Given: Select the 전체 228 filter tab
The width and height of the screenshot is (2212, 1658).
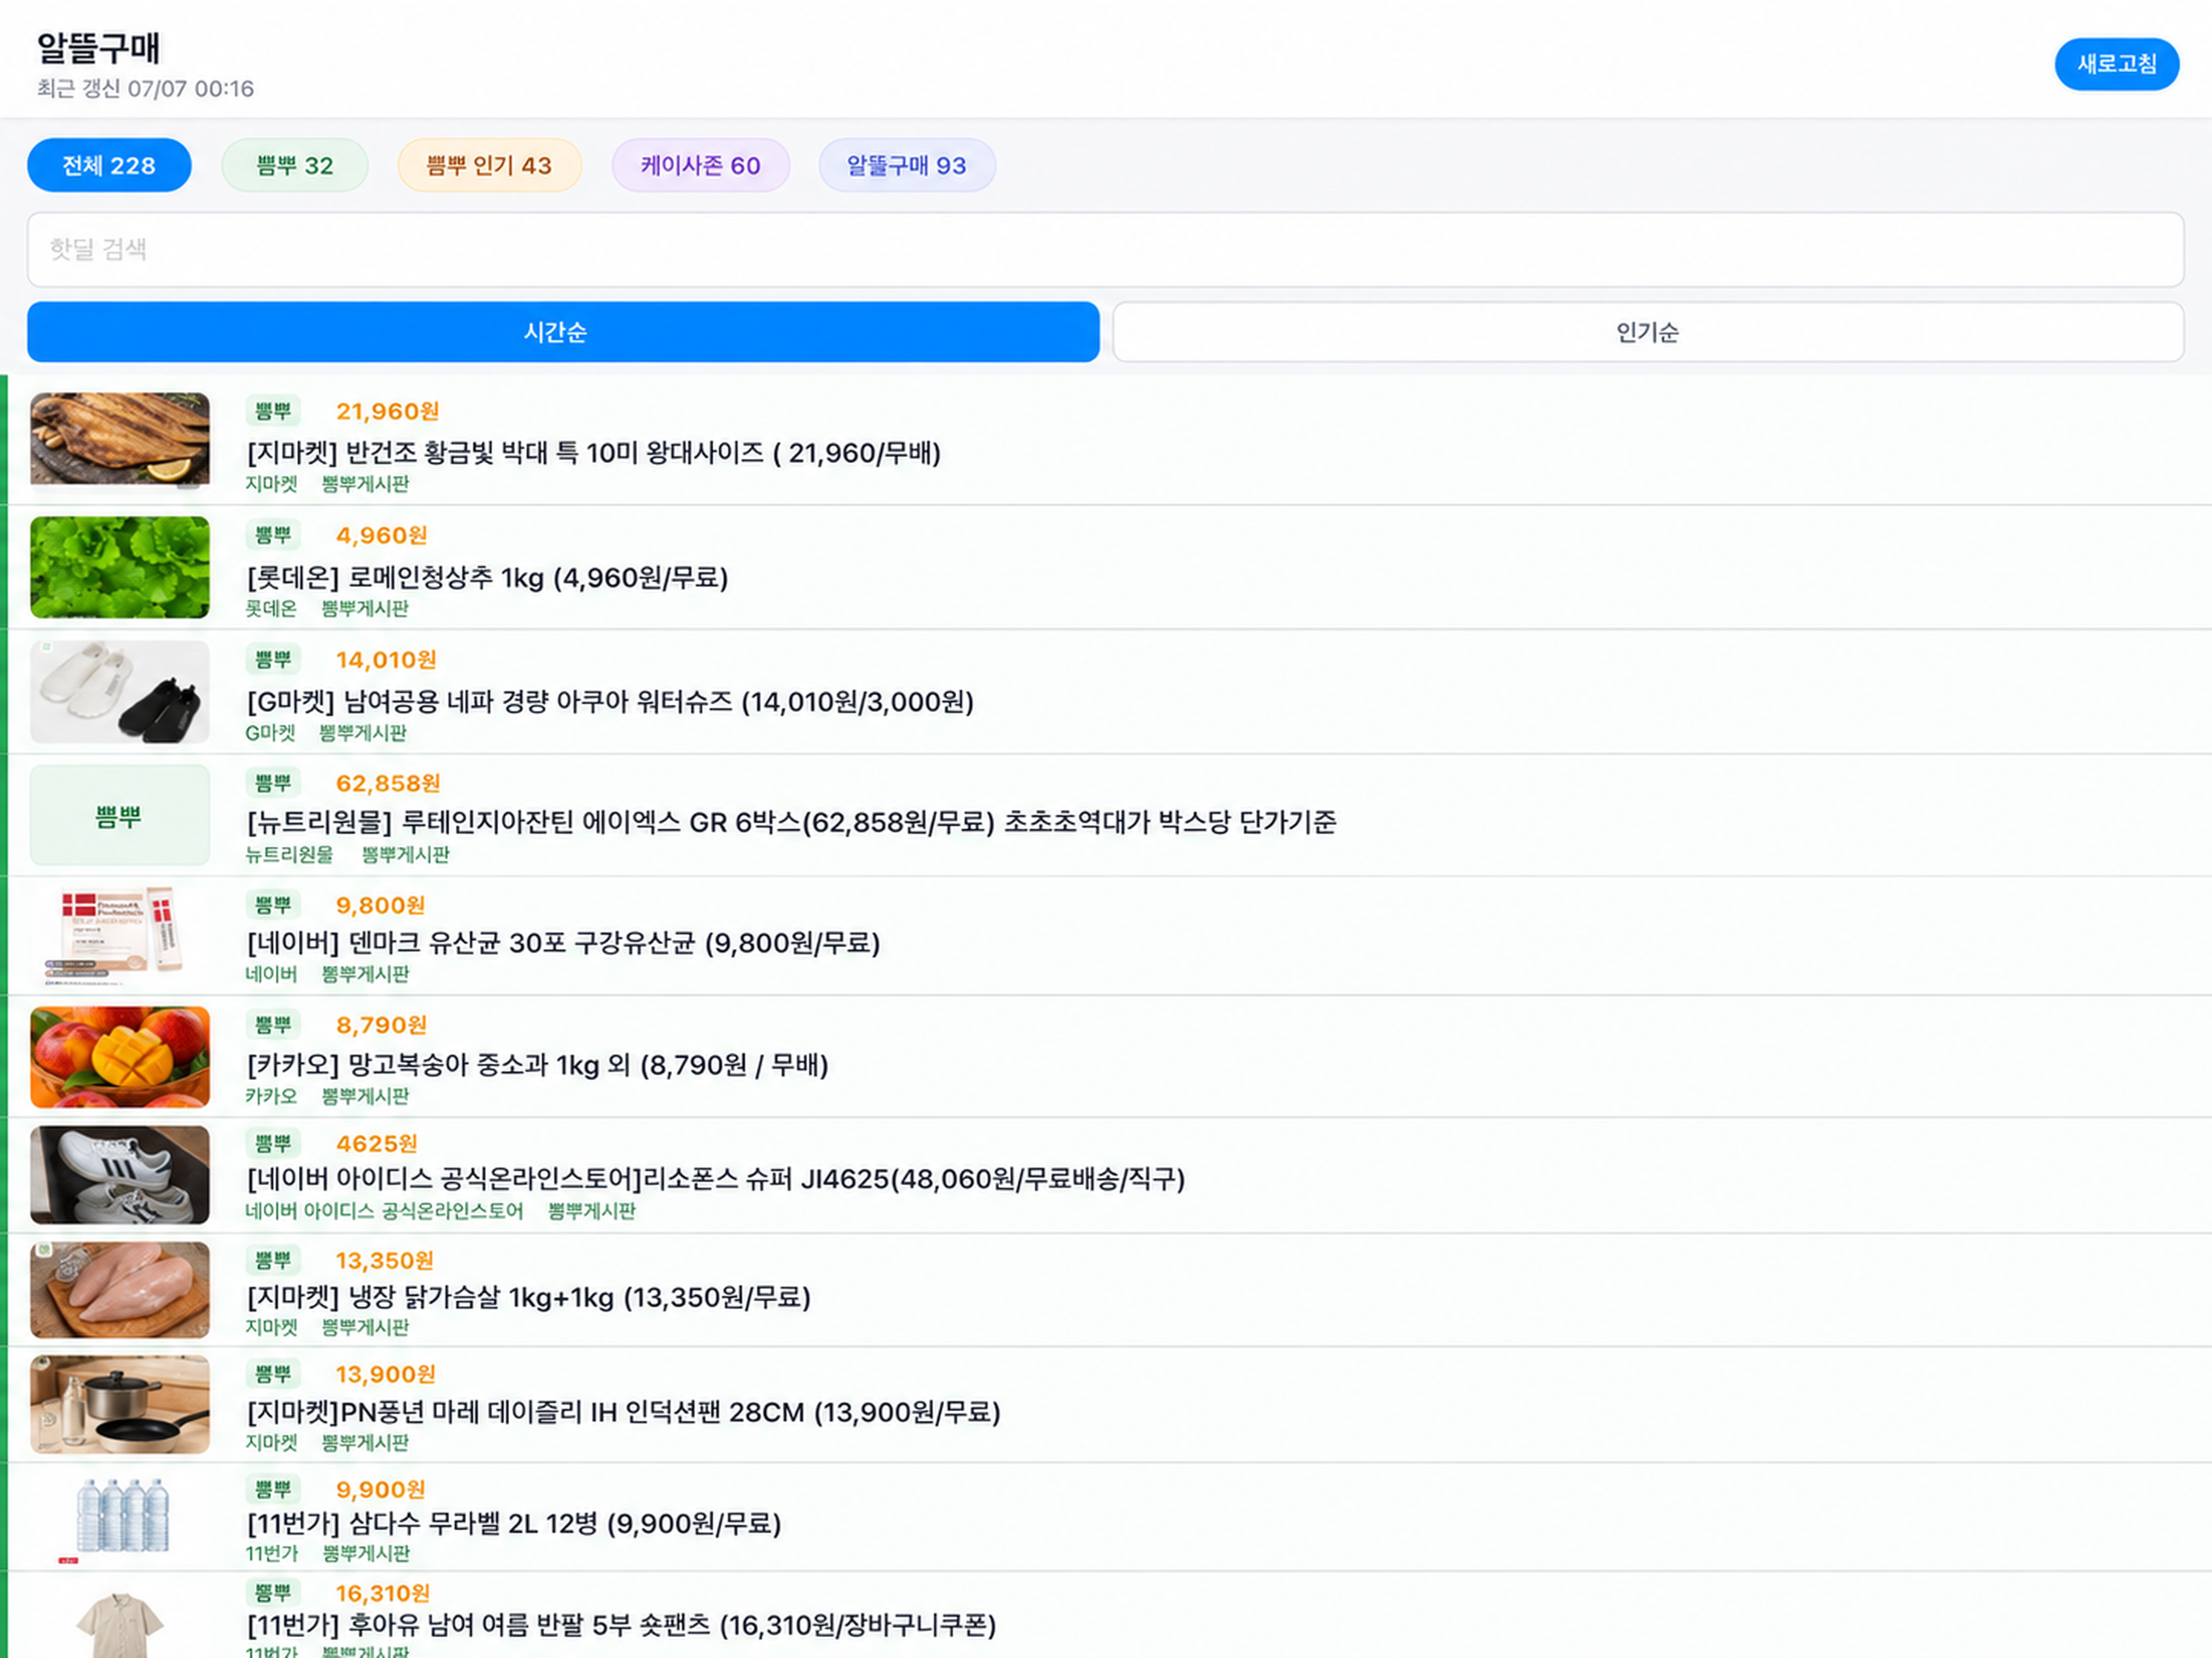Looking at the screenshot, I should click(109, 165).
